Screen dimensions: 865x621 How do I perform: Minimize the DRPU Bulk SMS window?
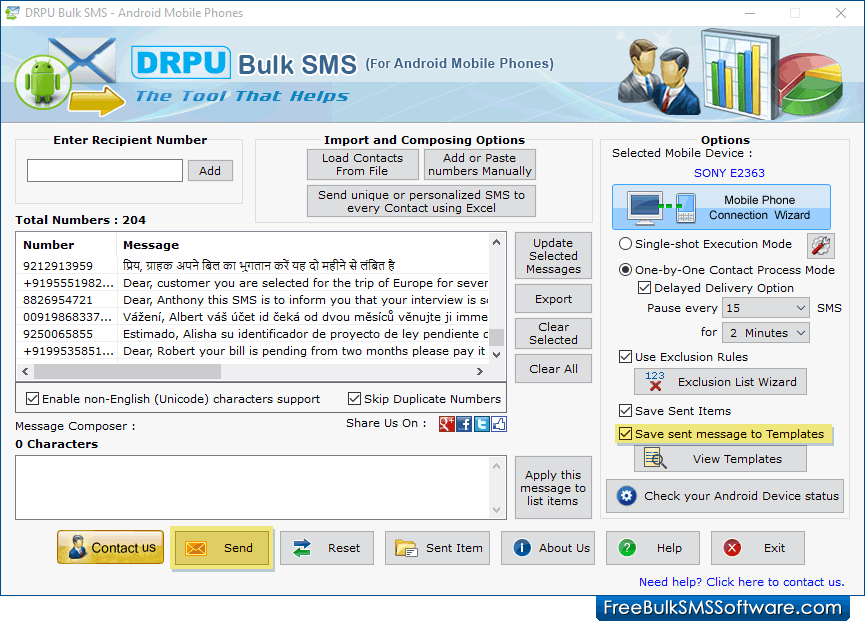pos(750,13)
